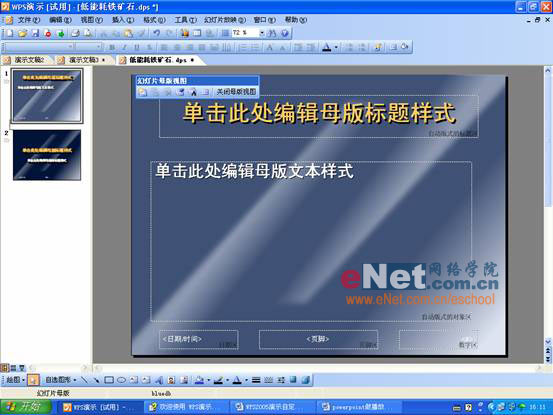Switch to normal view using bottom-left button
The width and height of the screenshot is (553, 415).
tap(5, 368)
